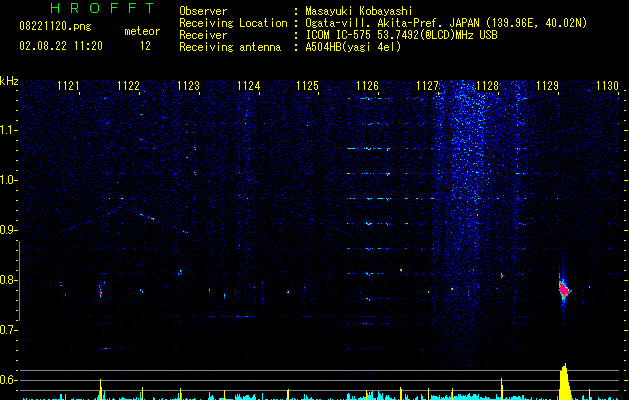
Task: Click the kHz axis unit label
Action: [9, 81]
